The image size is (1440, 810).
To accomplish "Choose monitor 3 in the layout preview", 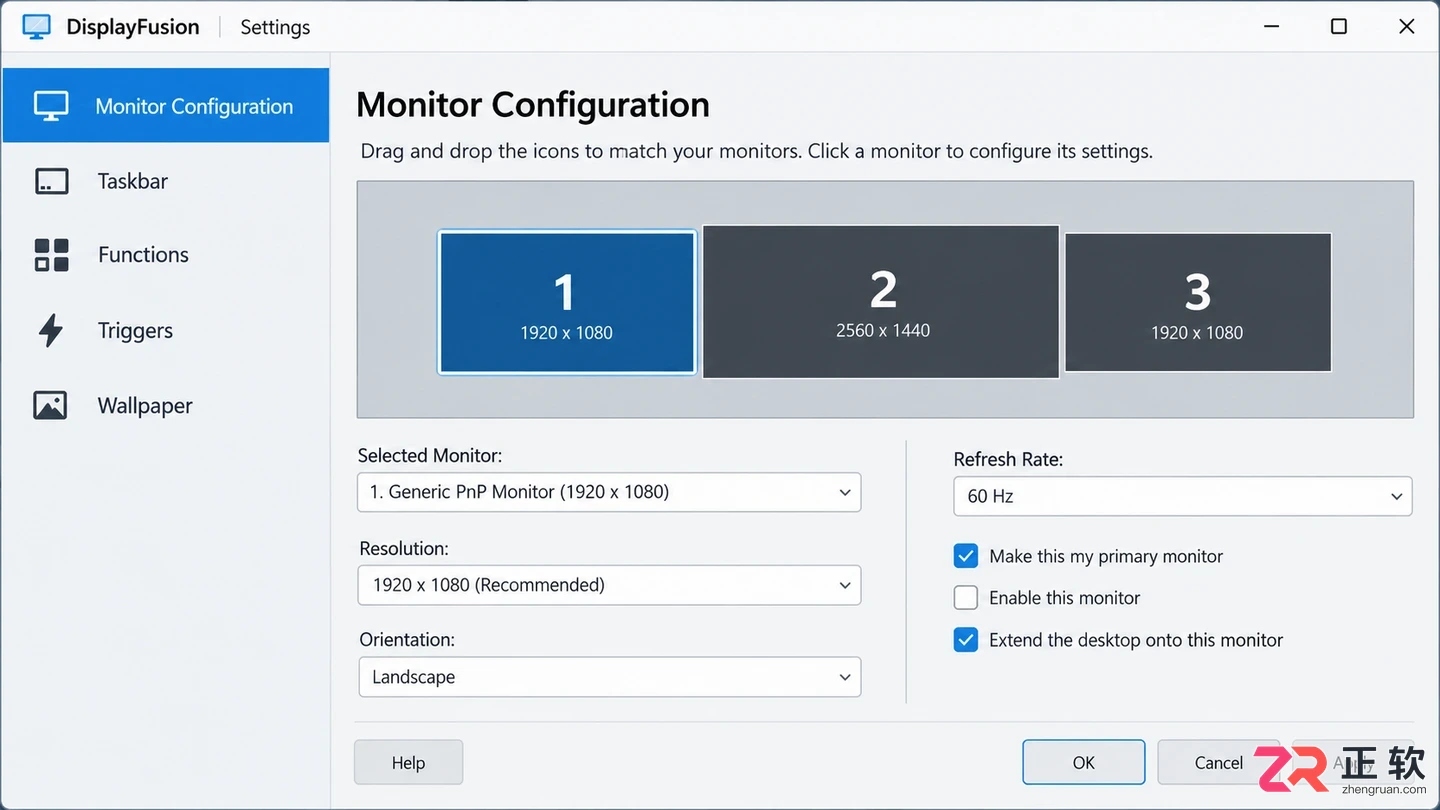I will (x=1198, y=302).
